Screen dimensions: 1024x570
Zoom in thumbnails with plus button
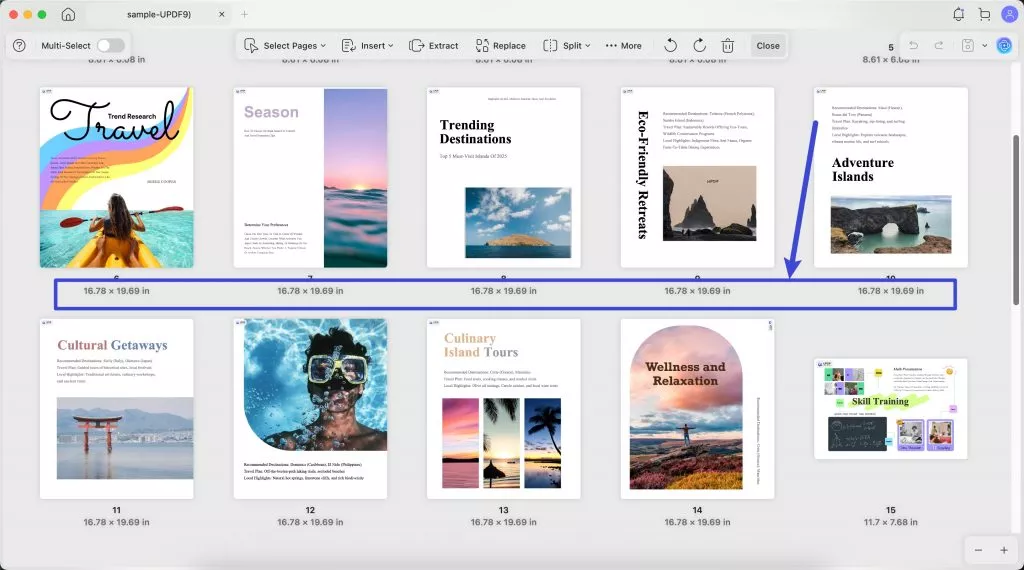tap(1004, 550)
